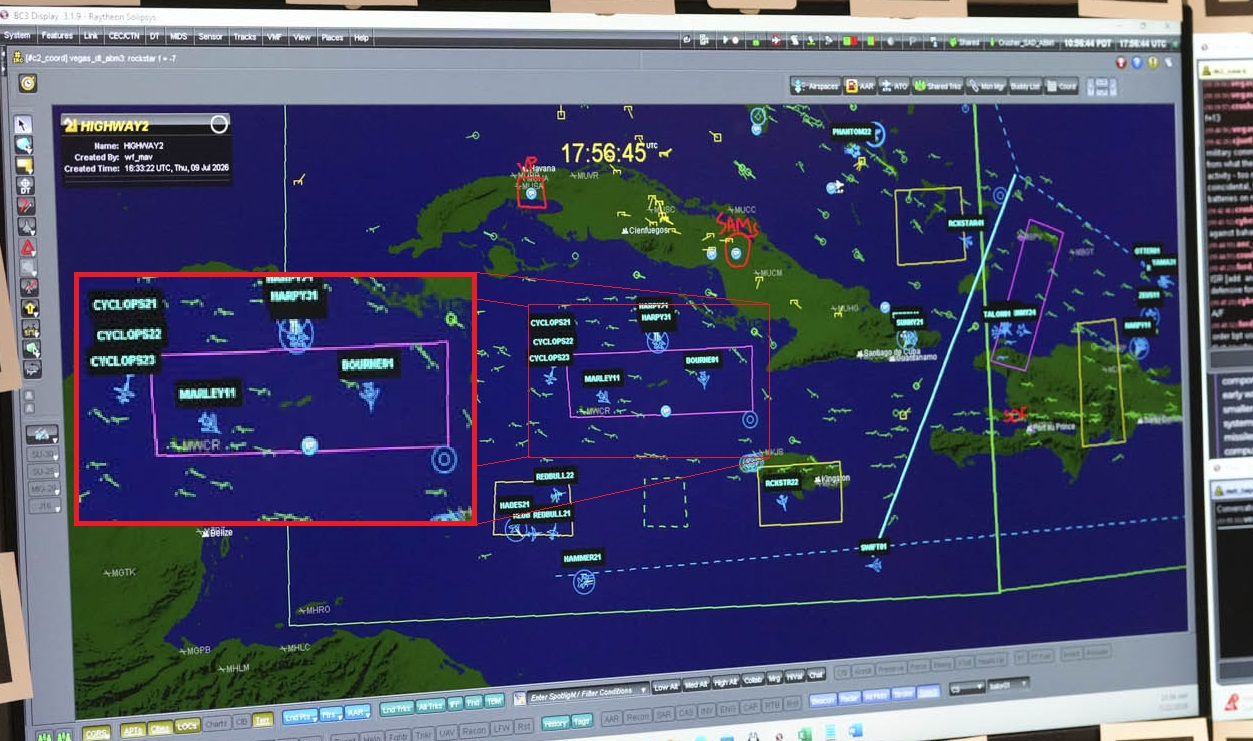
Task: Select the red triangle warning tool
Action: click(x=28, y=247)
